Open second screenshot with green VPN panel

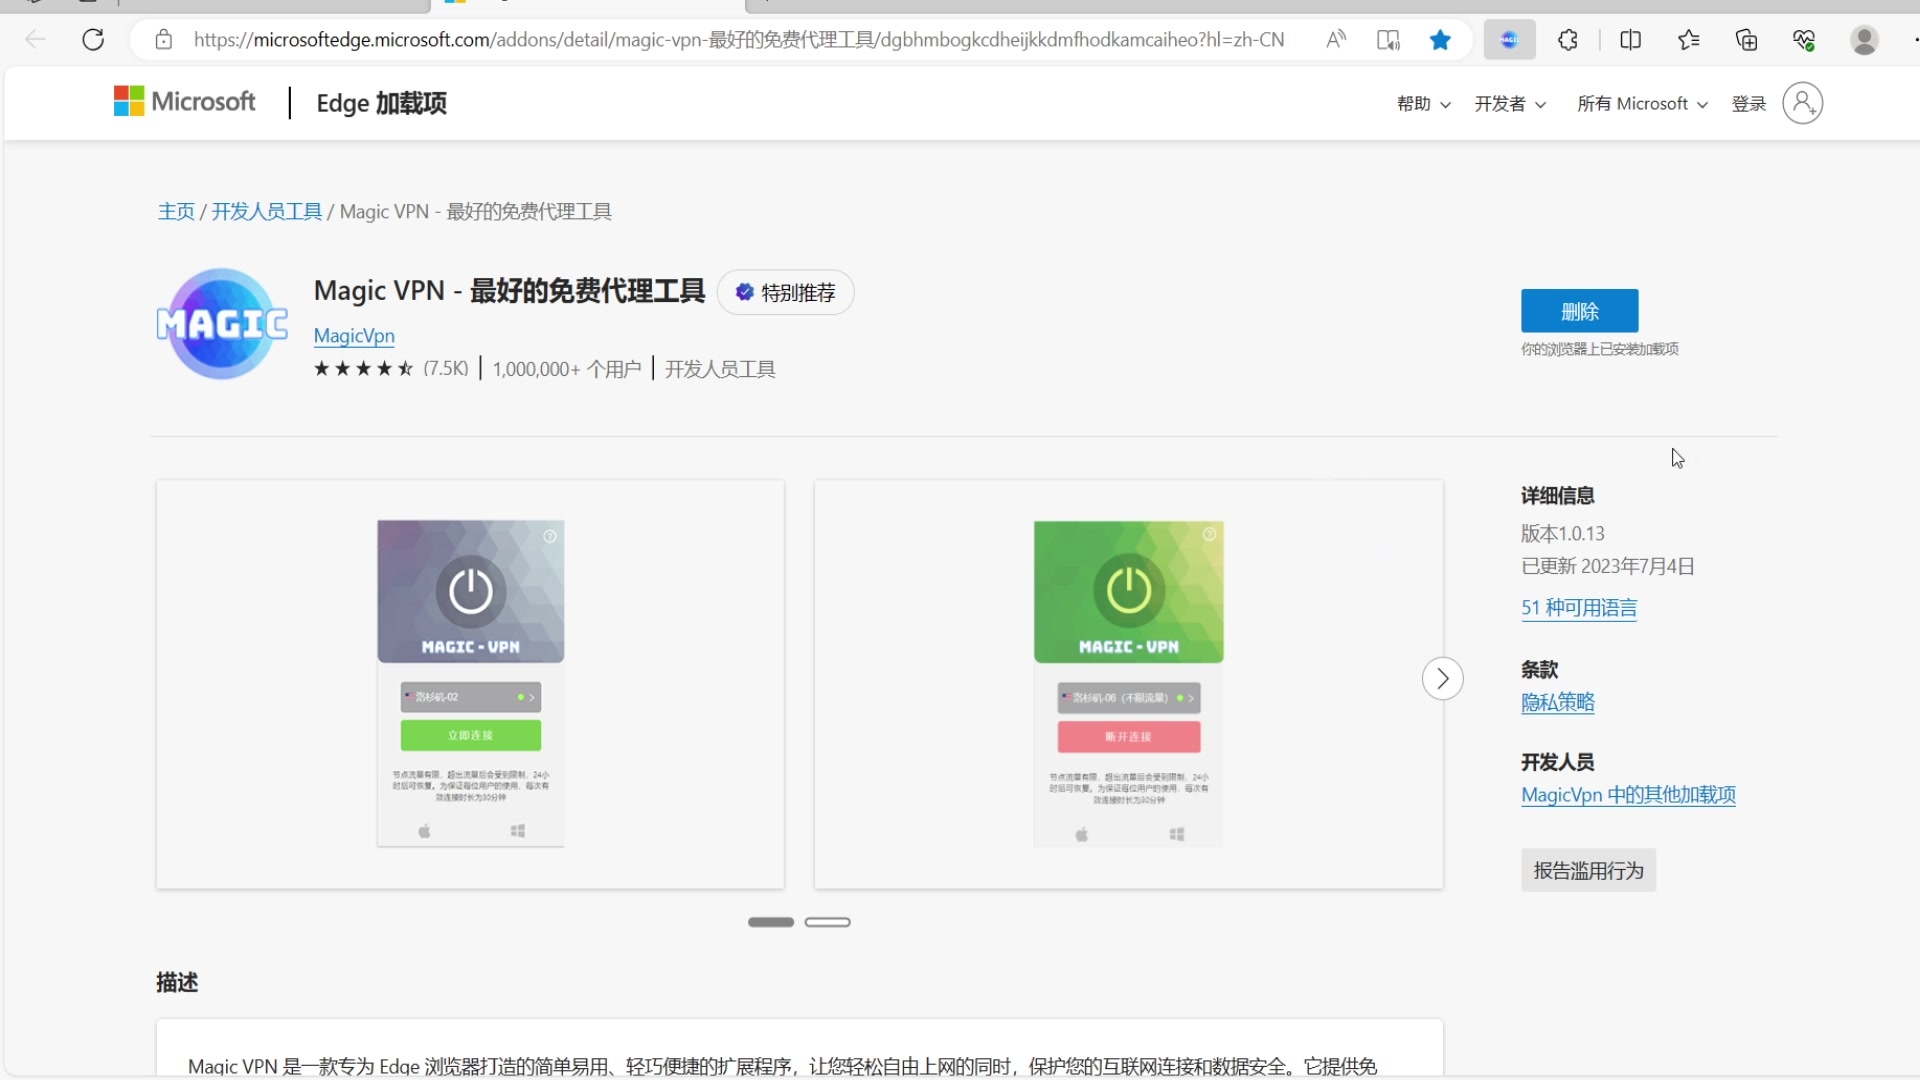pyautogui.click(x=1128, y=684)
